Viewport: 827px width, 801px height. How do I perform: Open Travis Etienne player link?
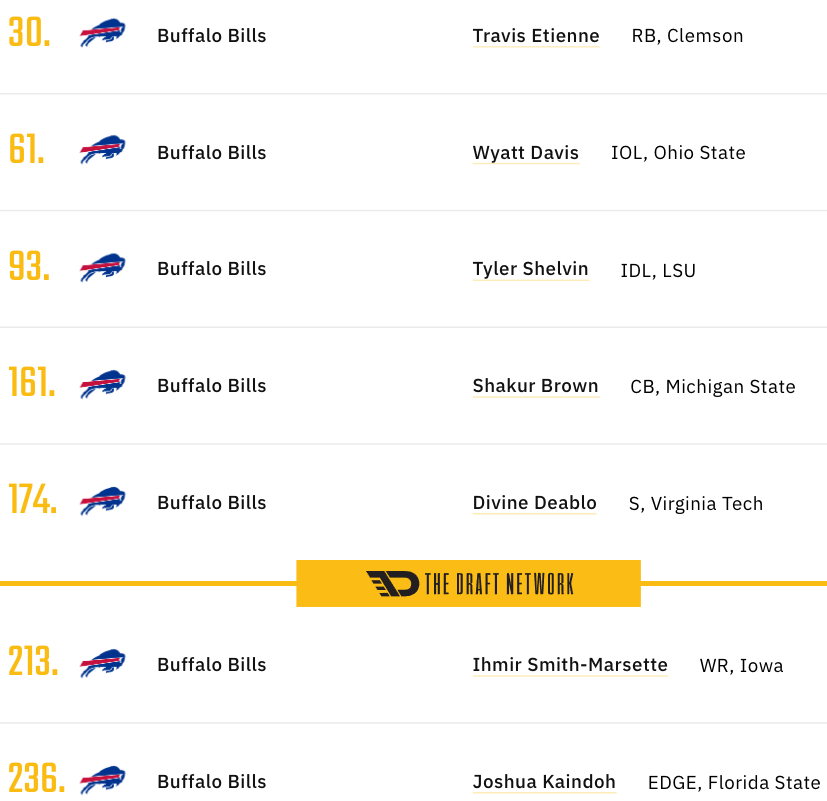pyautogui.click(x=536, y=36)
